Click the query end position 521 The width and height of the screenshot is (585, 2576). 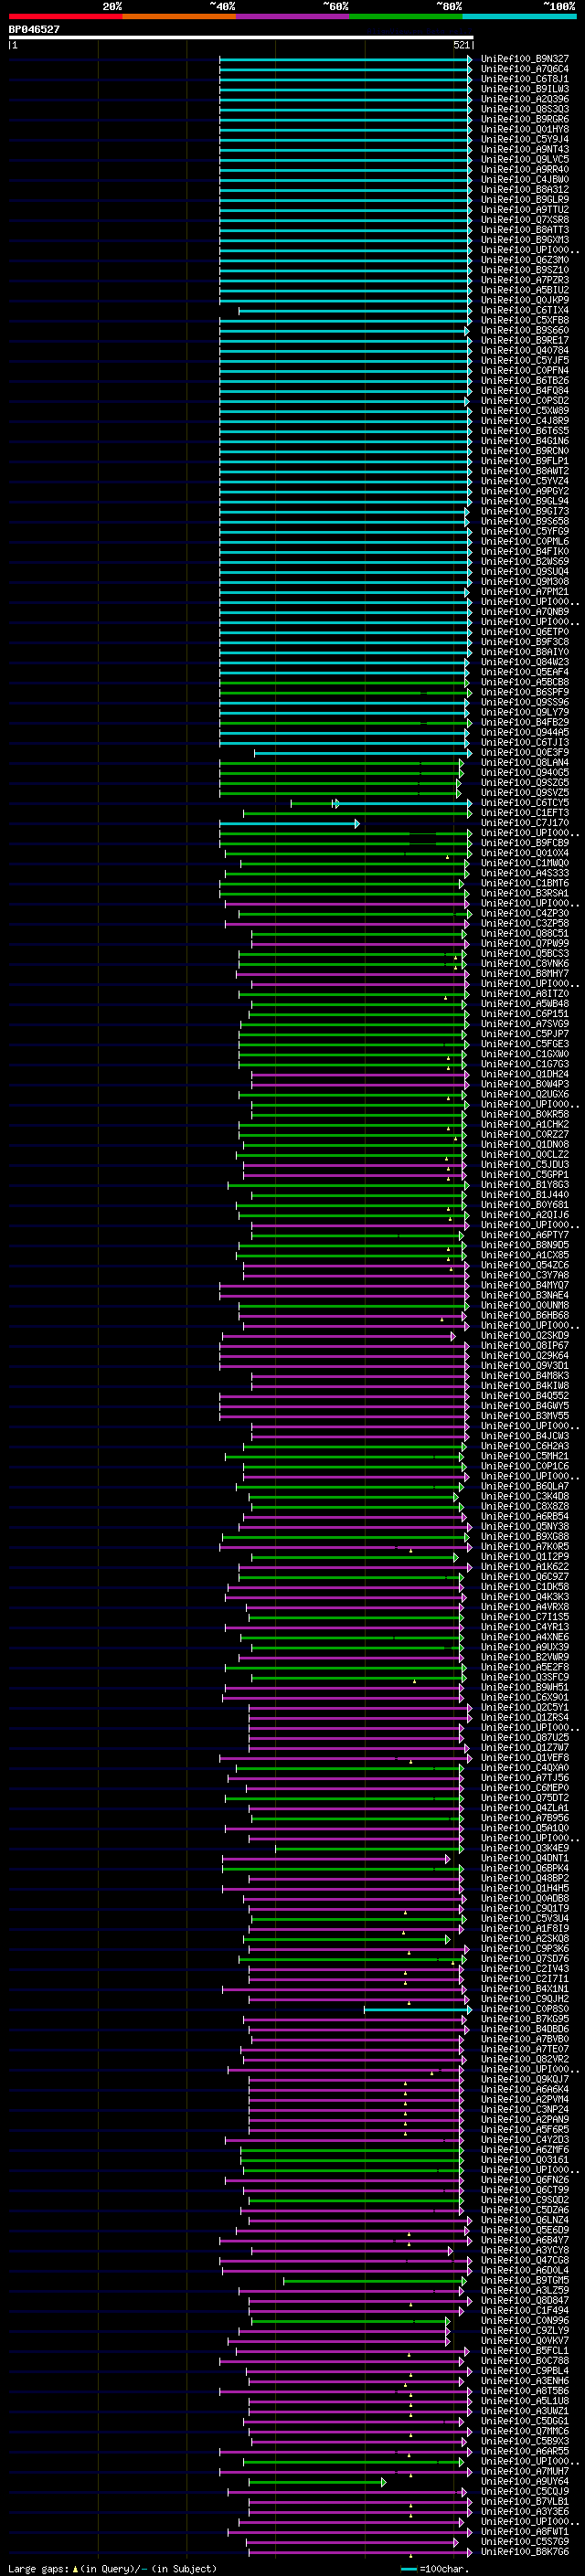click(x=461, y=45)
